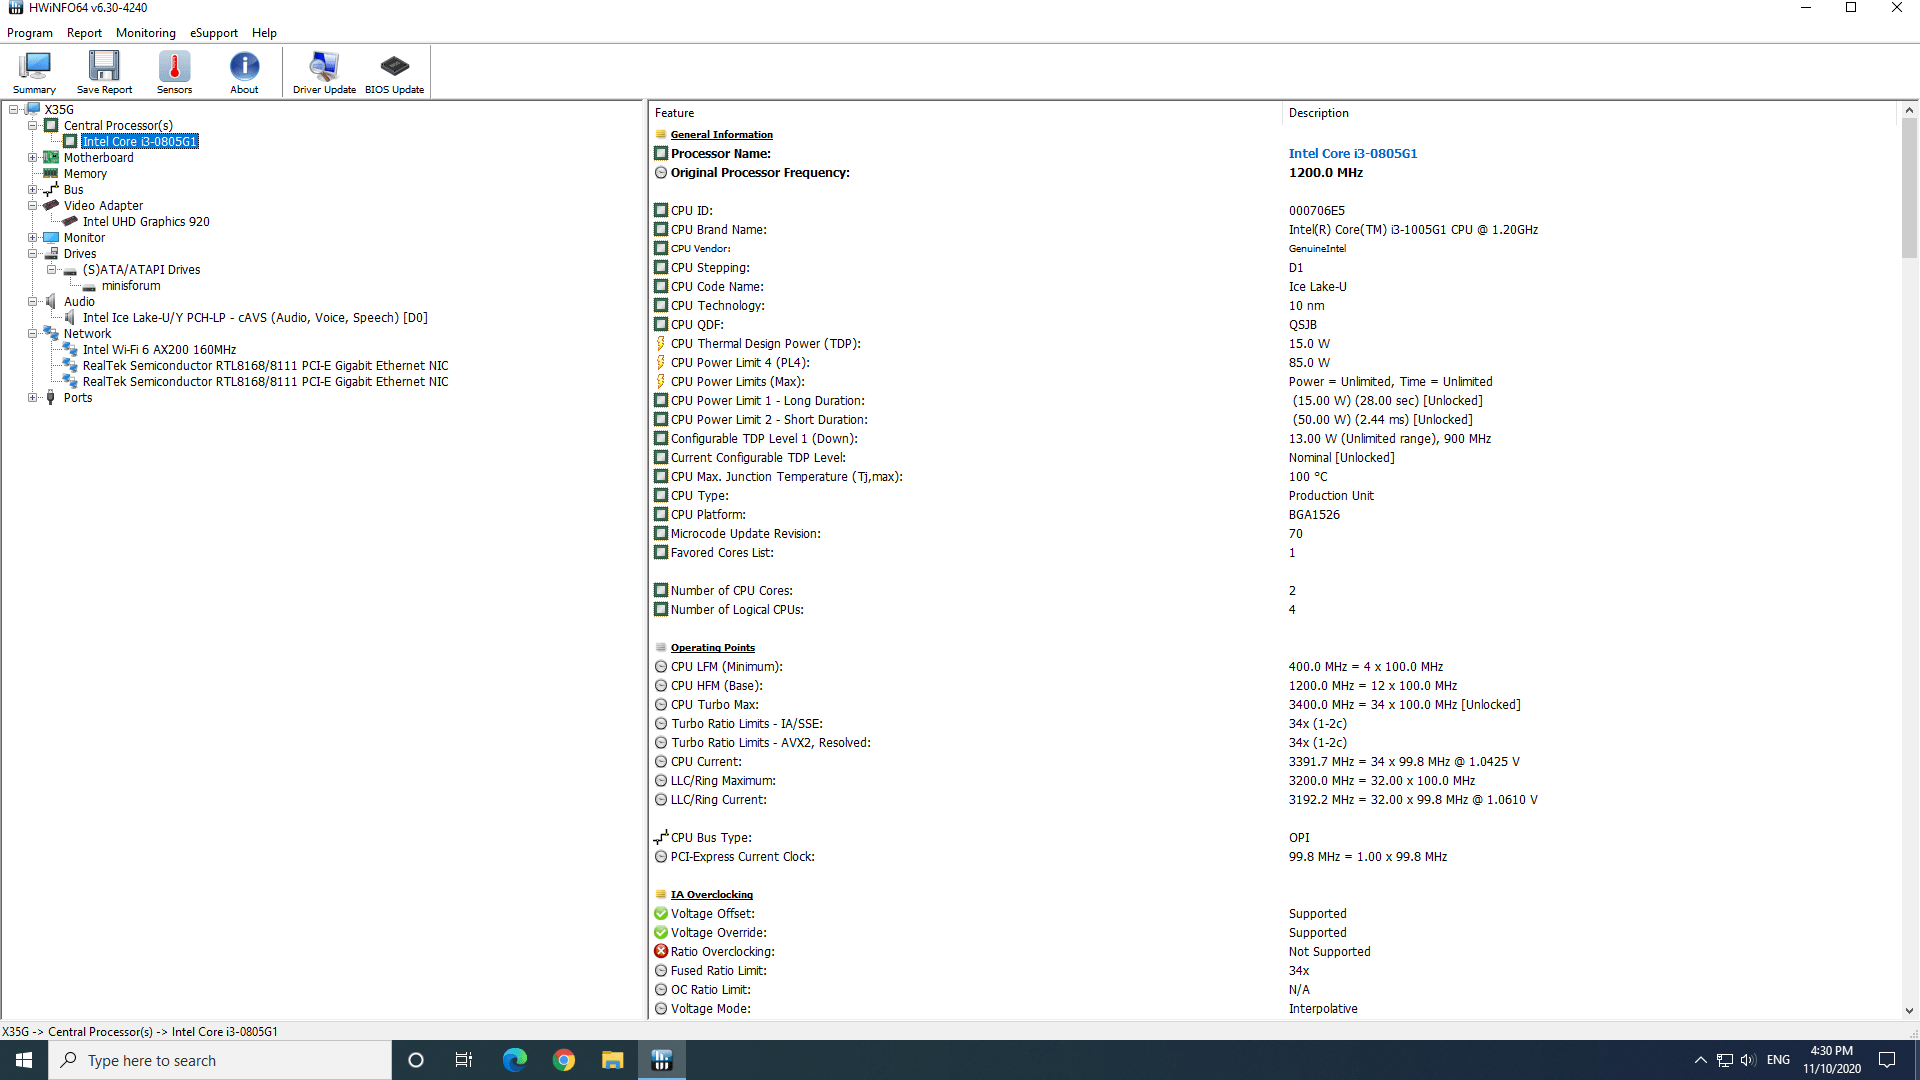Show hidden system tray icons
Viewport: 1920px width, 1080px height.
point(1700,1060)
